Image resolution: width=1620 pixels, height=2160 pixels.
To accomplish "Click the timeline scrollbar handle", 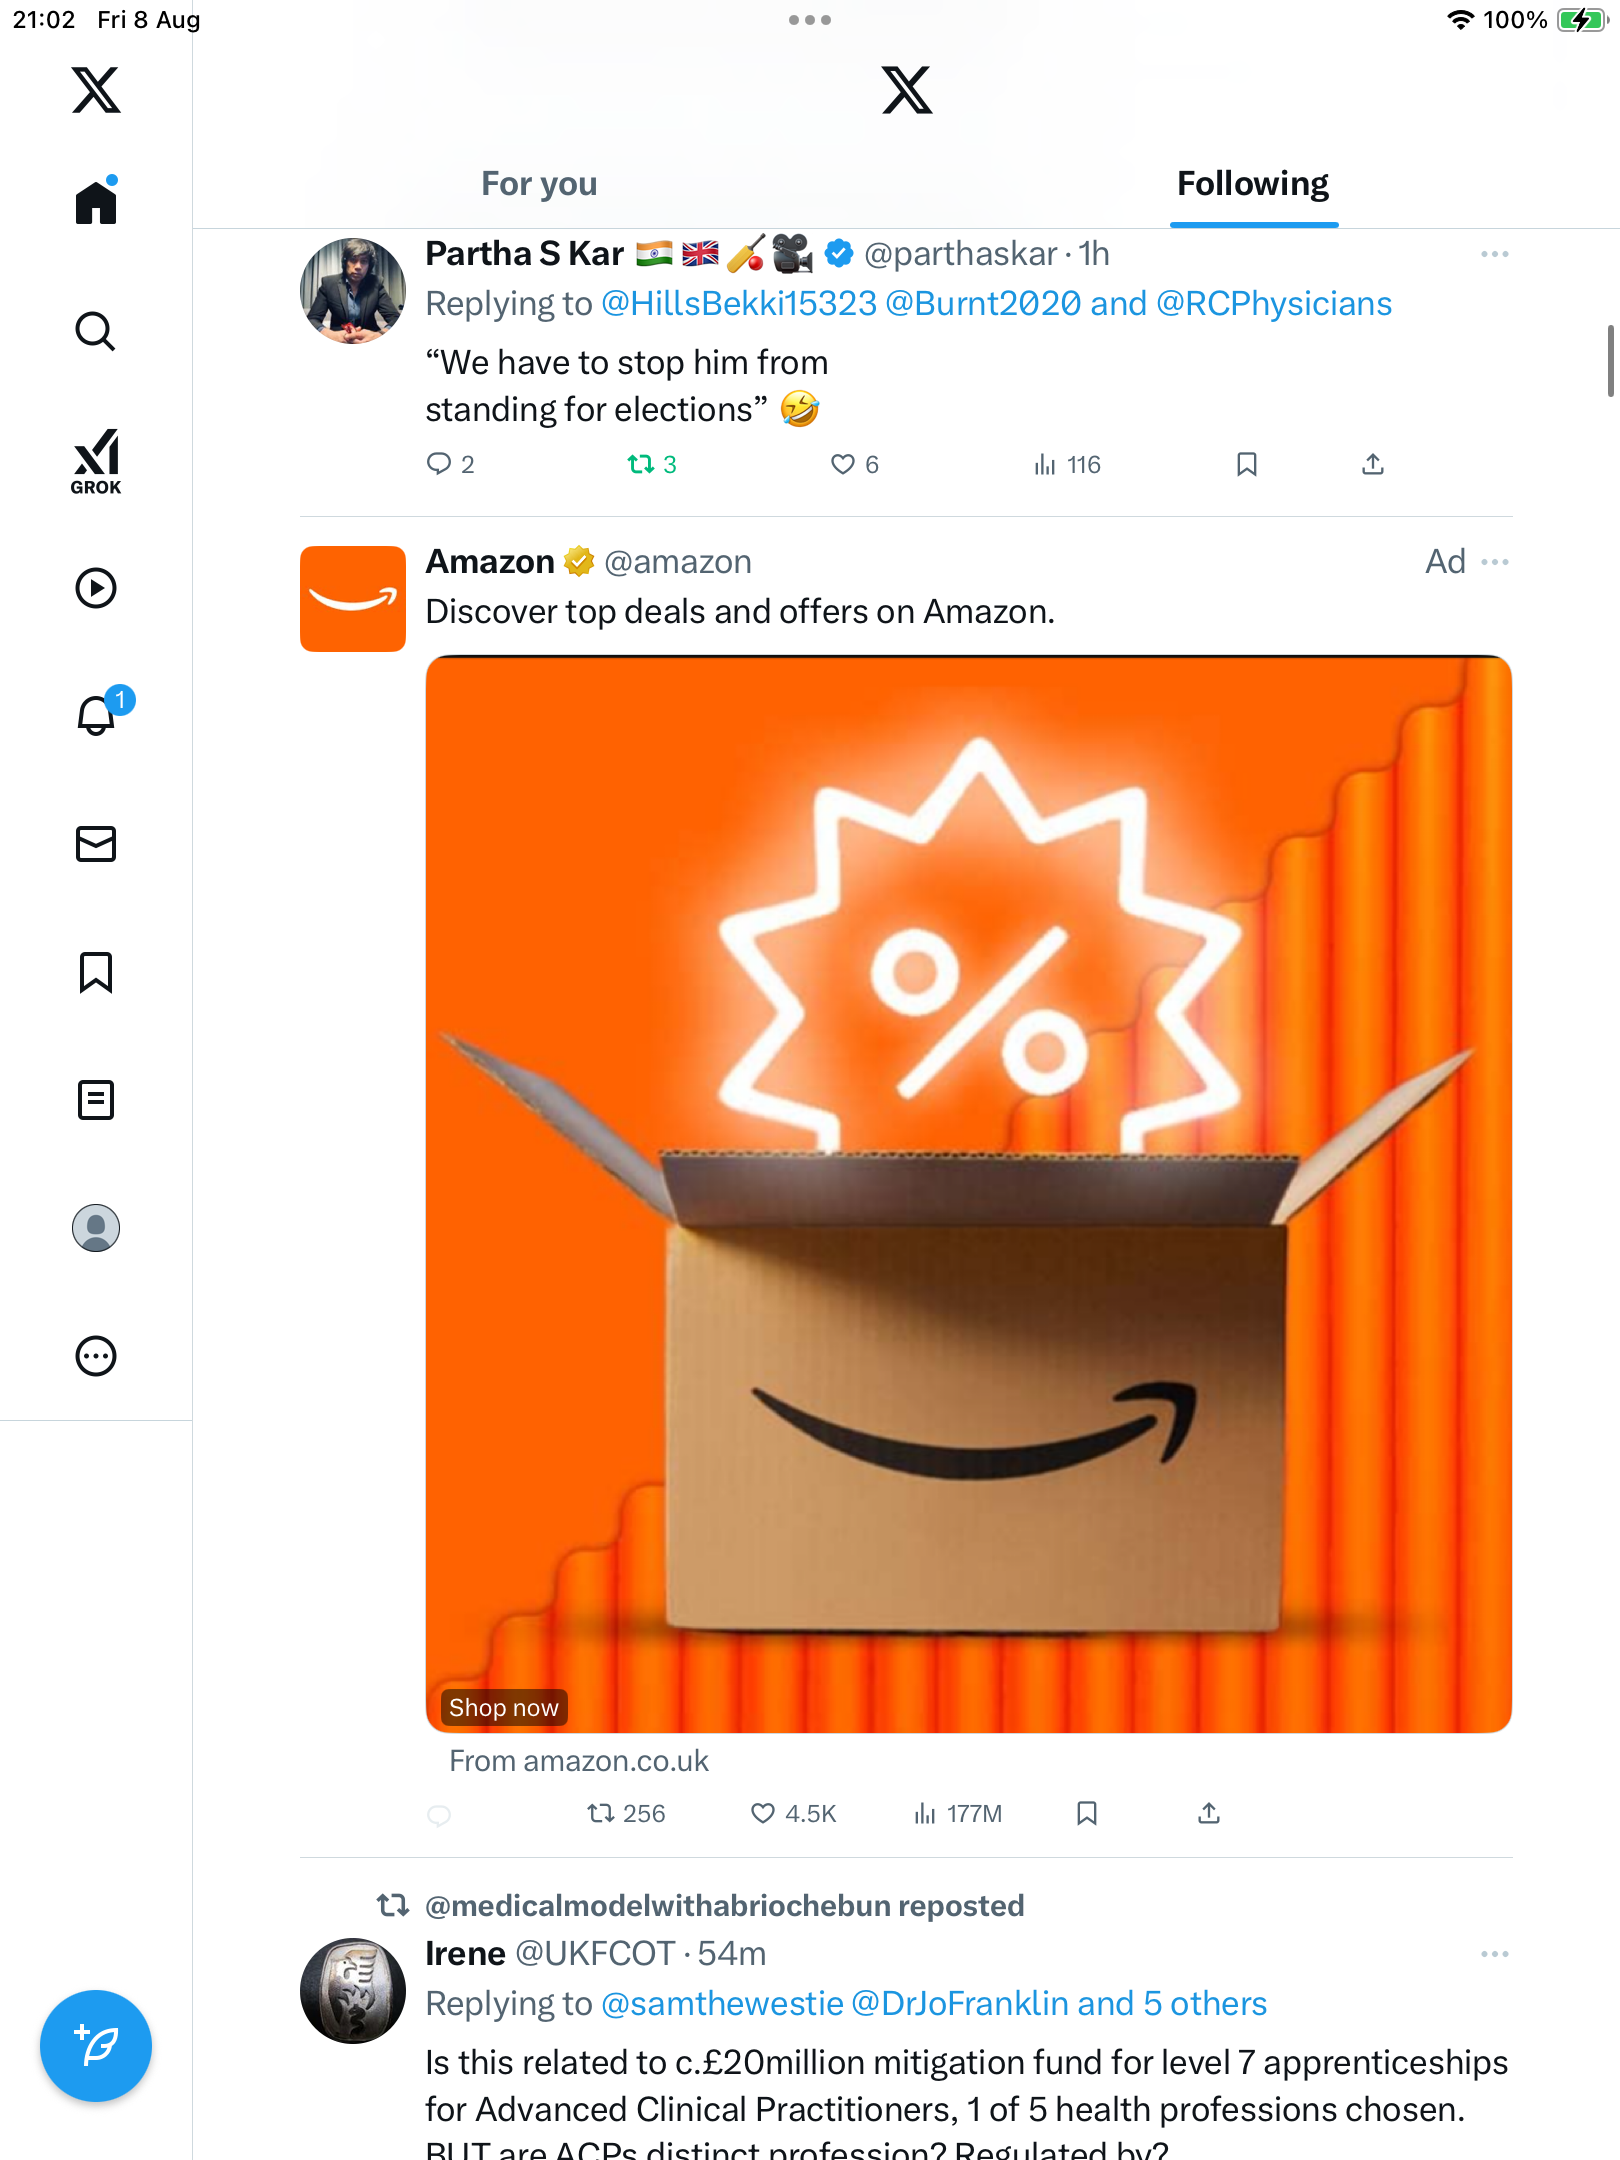I will click(x=1610, y=360).
